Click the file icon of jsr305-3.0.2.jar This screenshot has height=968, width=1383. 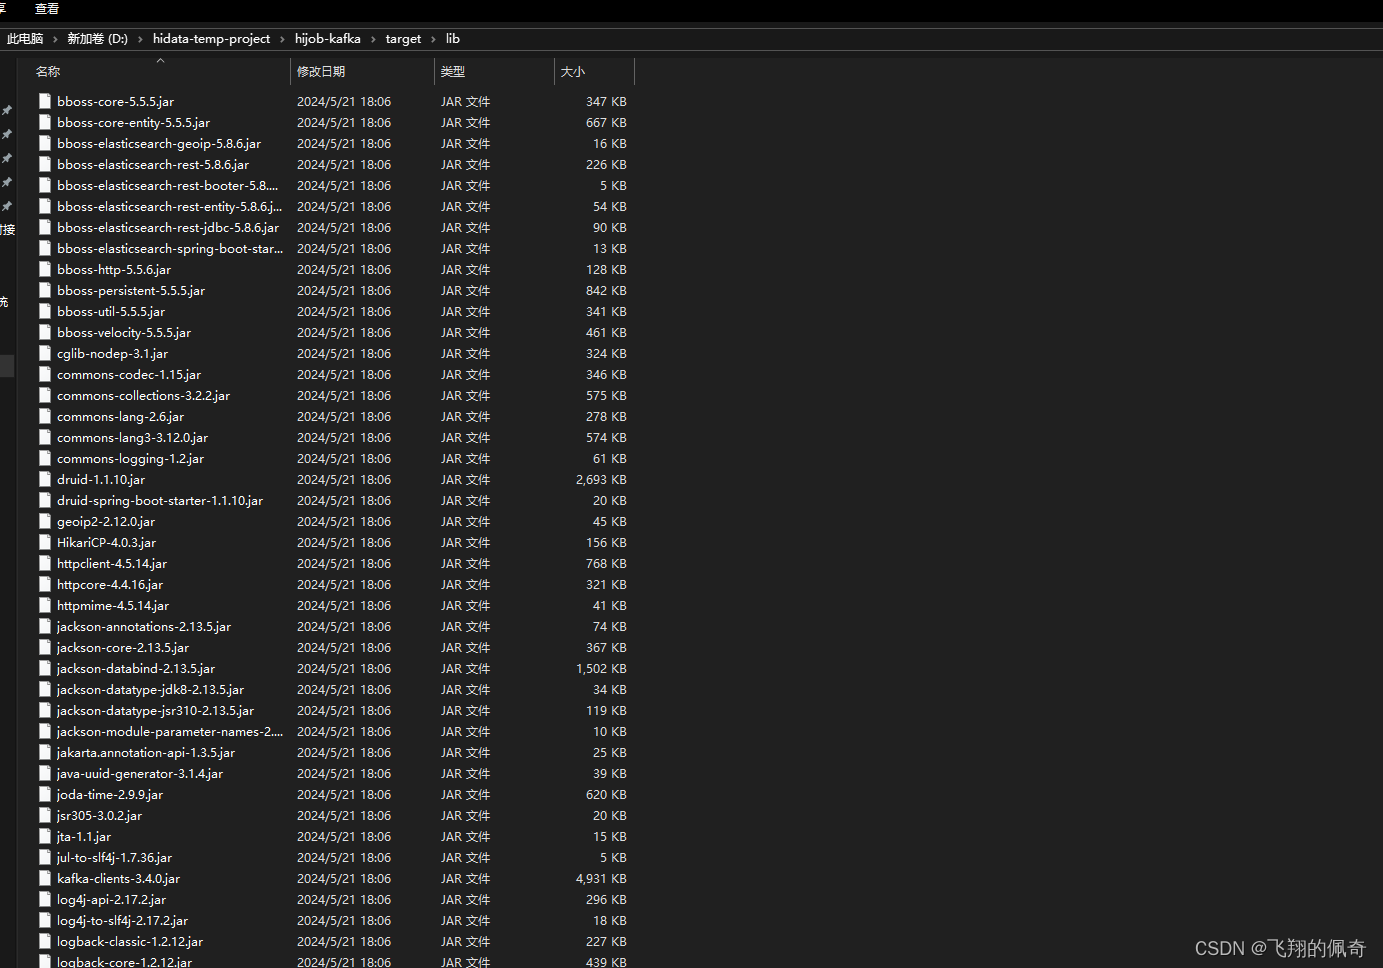45,815
